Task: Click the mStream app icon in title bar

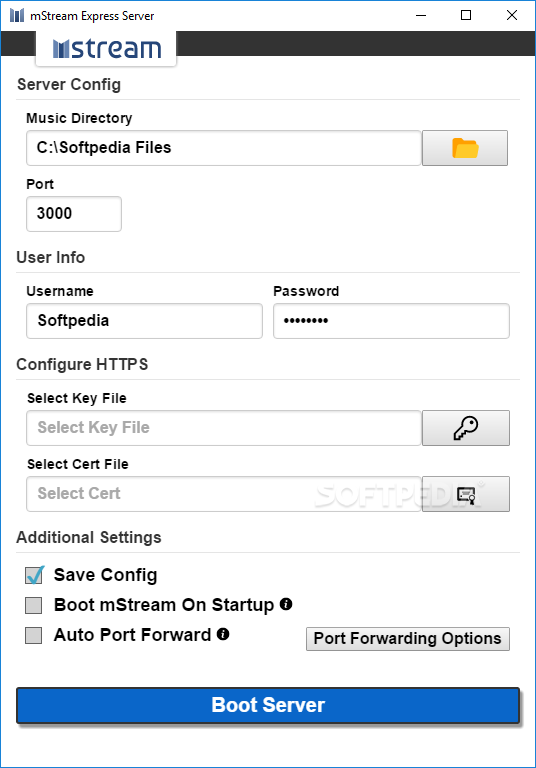Action: (17, 15)
